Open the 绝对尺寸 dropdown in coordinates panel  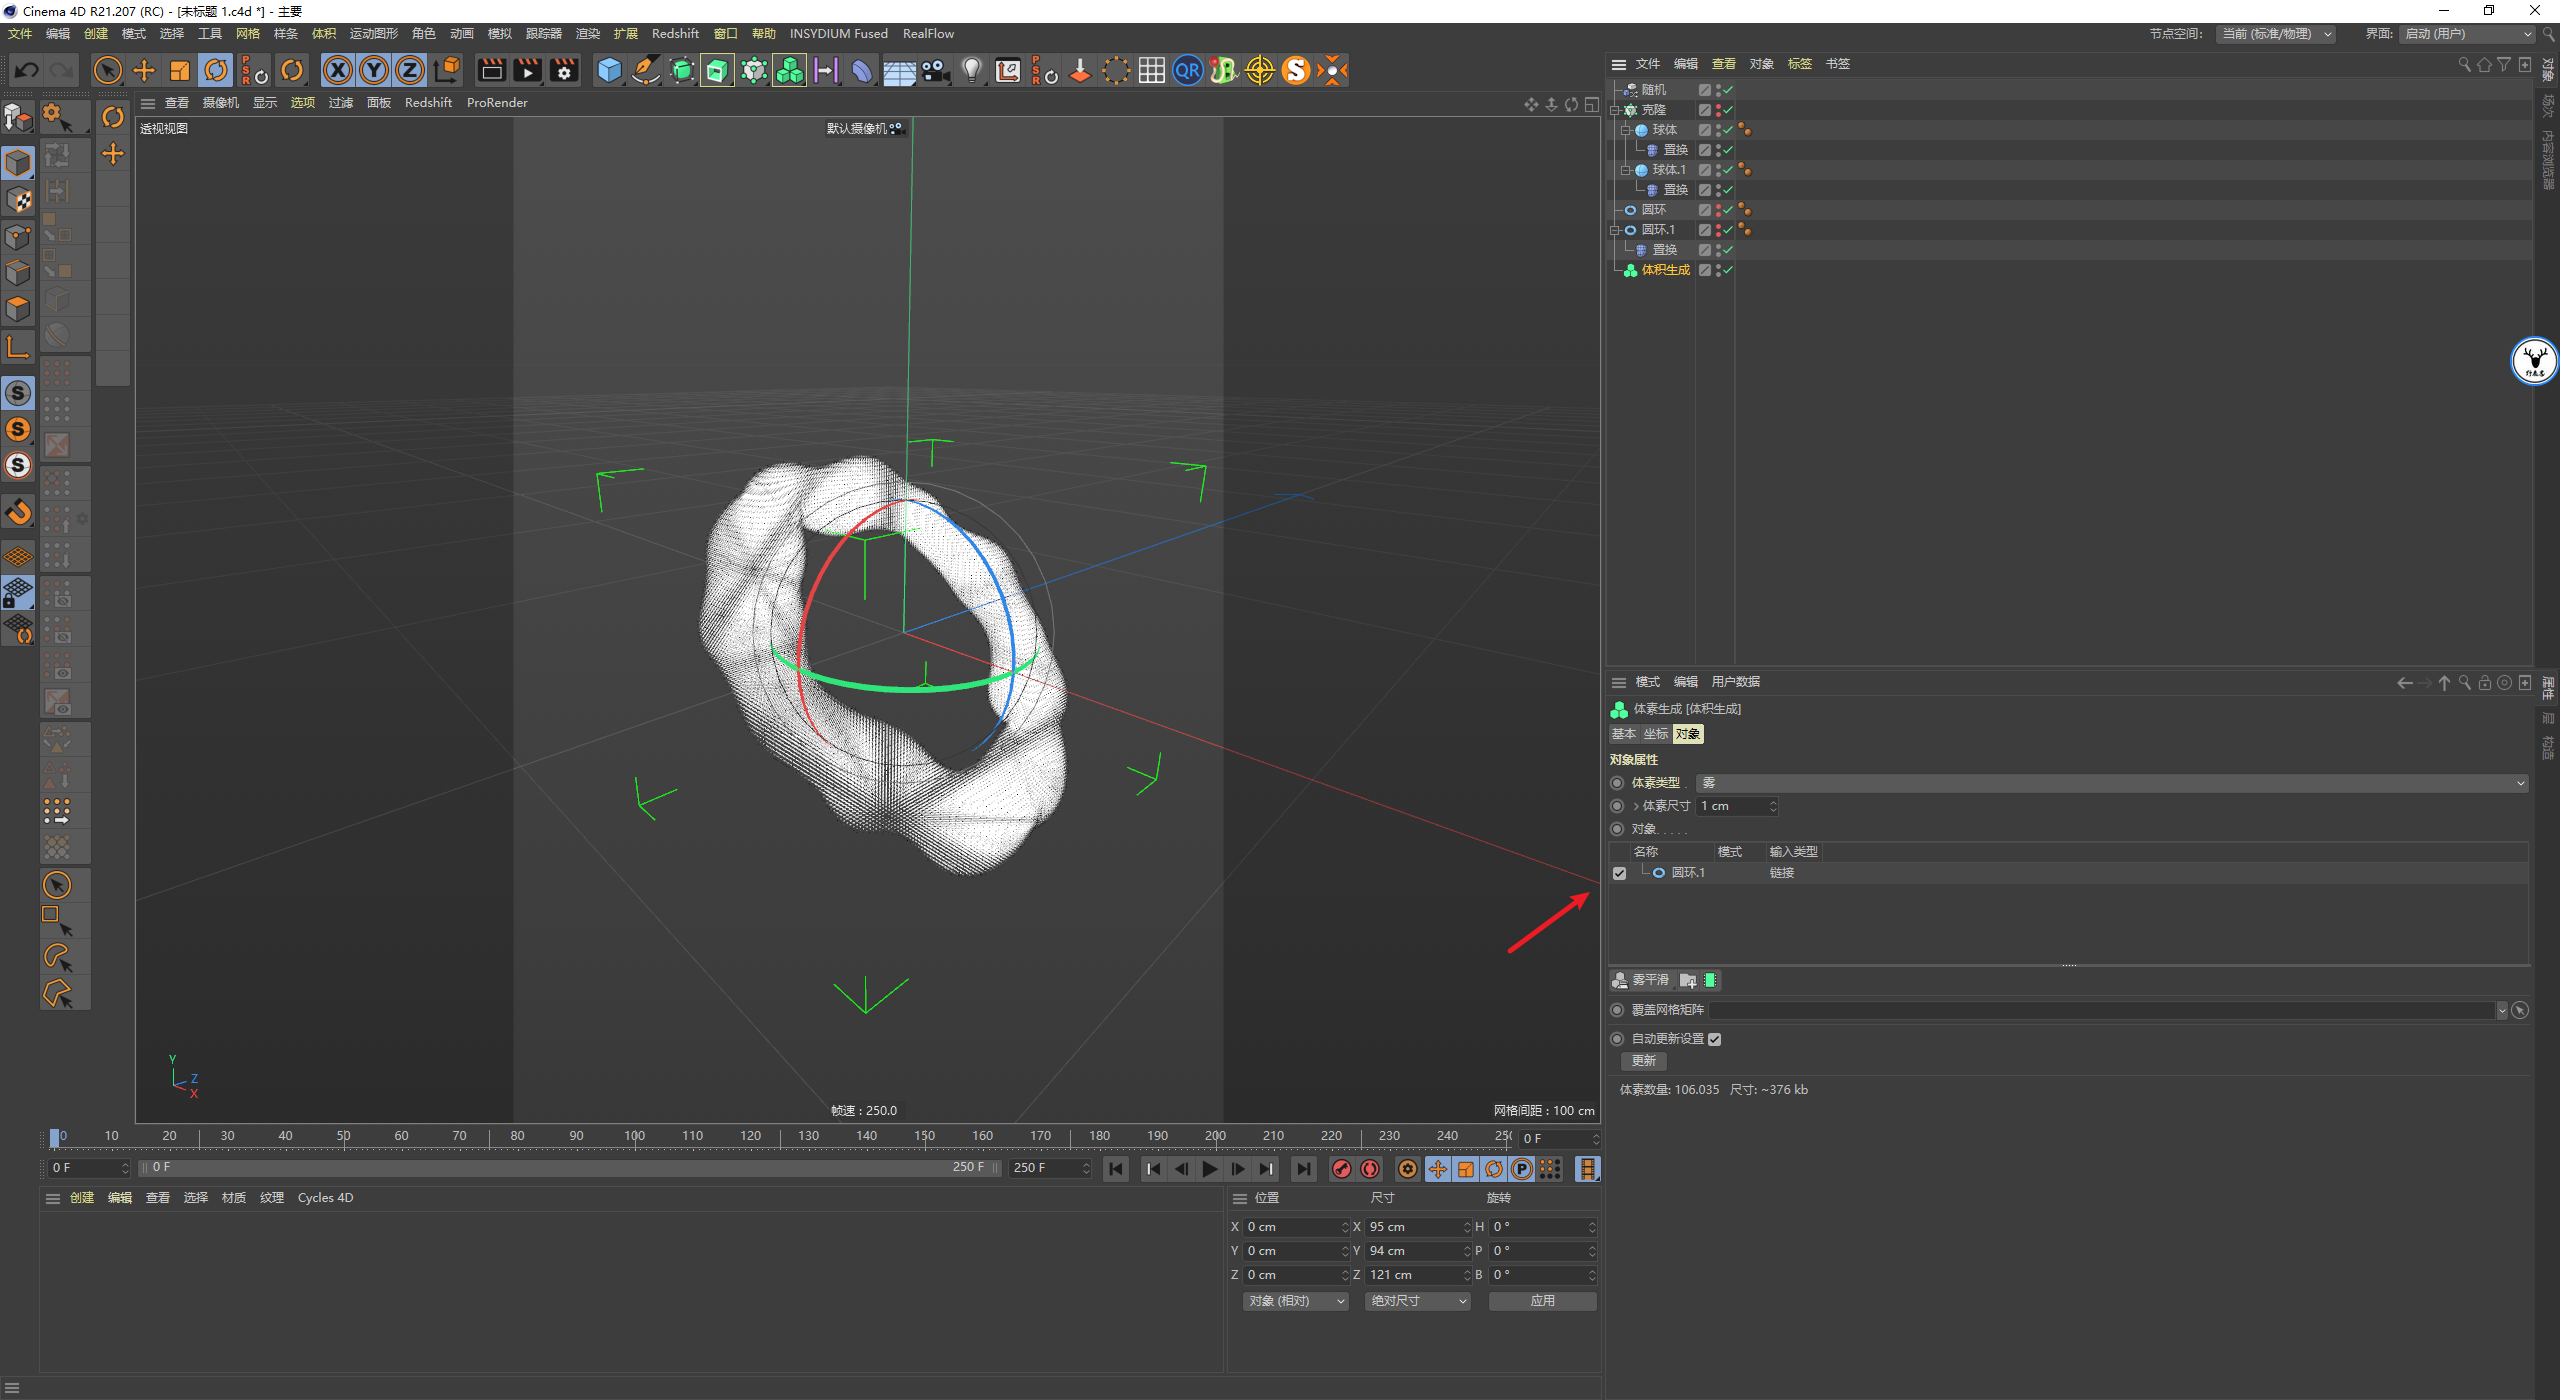1417,1301
